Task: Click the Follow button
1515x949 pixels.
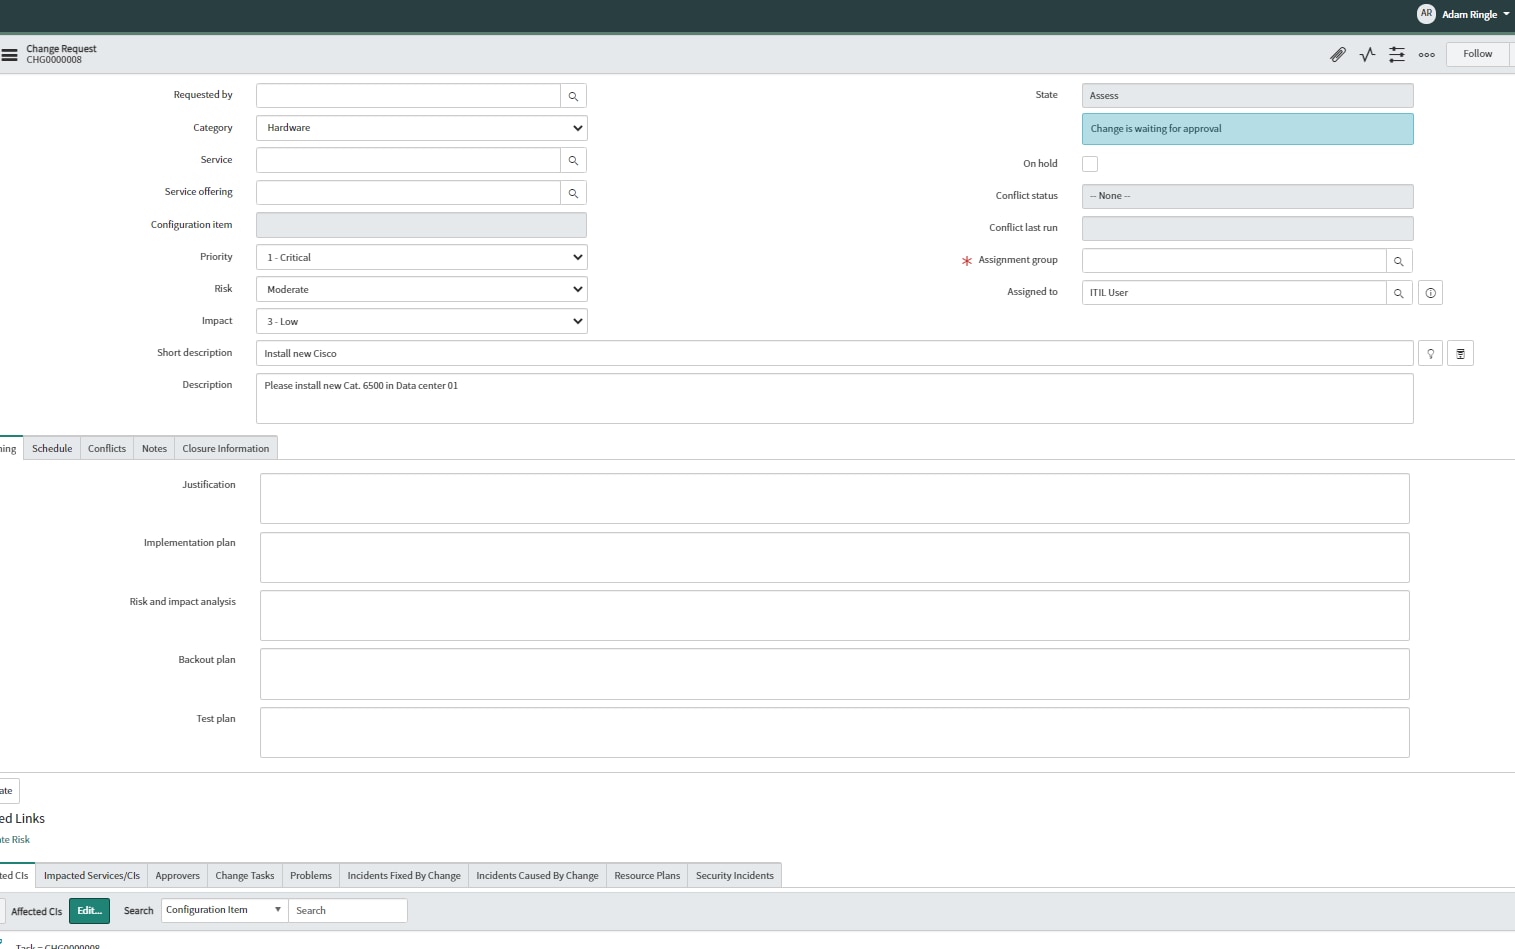Action: (x=1477, y=54)
